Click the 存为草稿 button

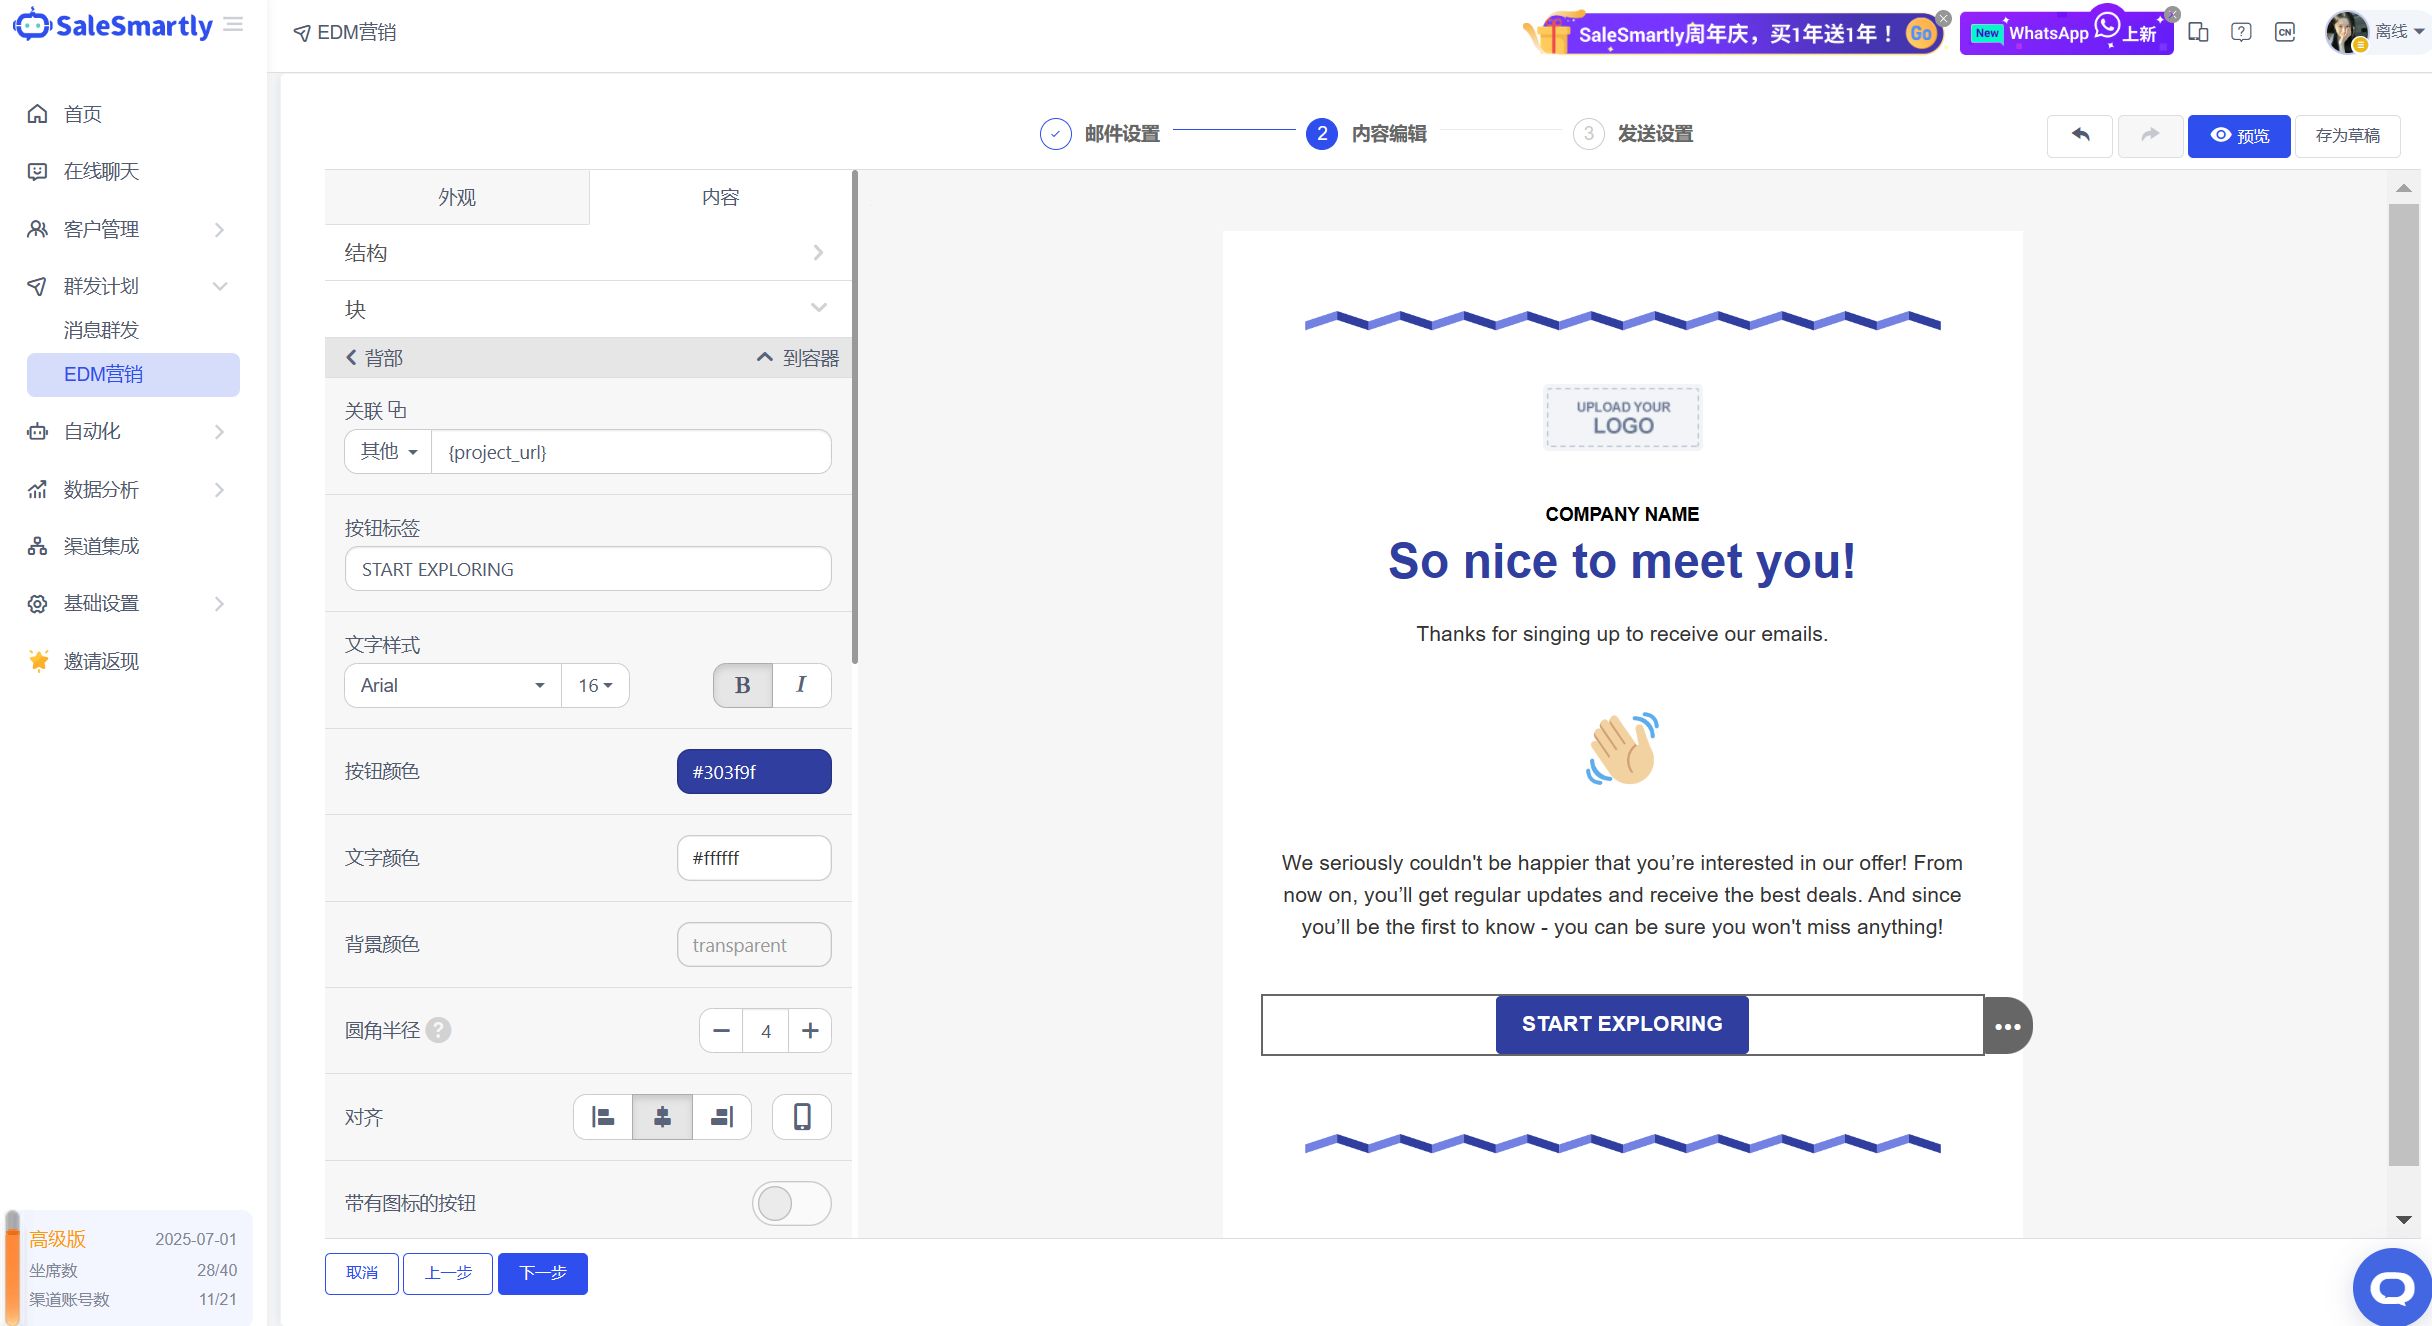pyautogui.click(x=2347, y=135)
